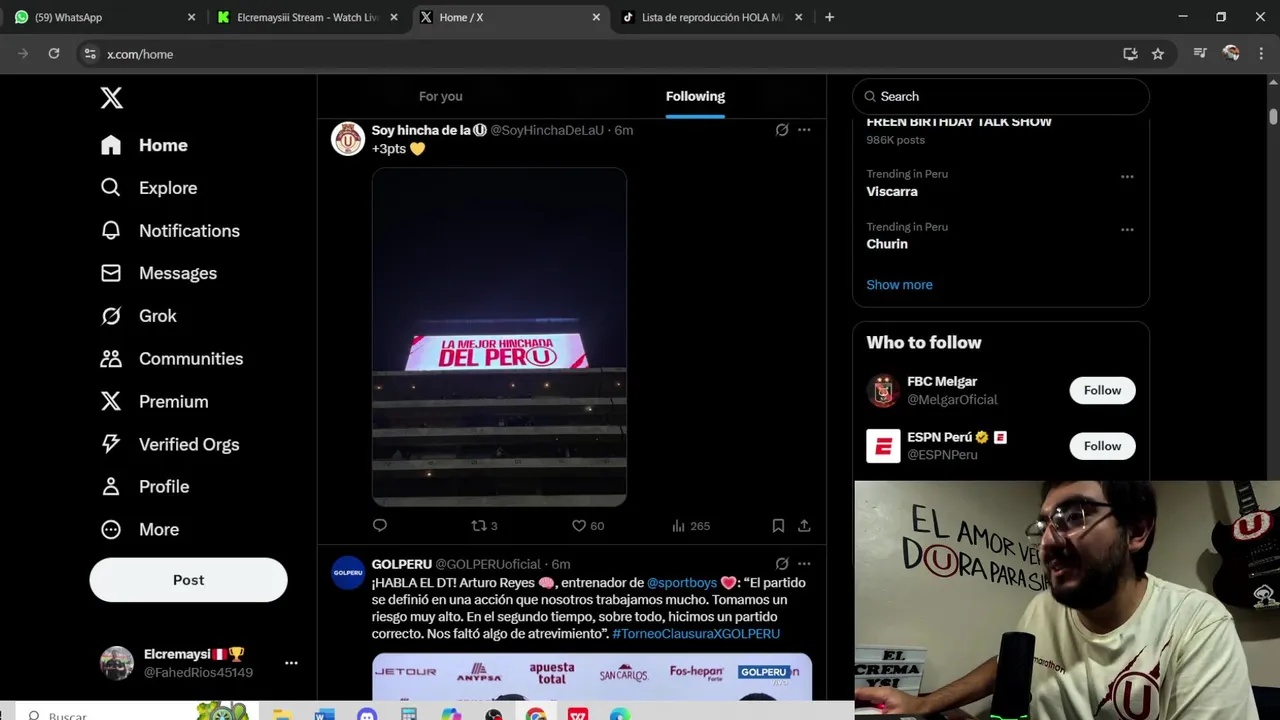The height and width of the screenshot is (720, 1280).
Task: Open more options on Soy hincha post
Action: [x=804, y=130]
